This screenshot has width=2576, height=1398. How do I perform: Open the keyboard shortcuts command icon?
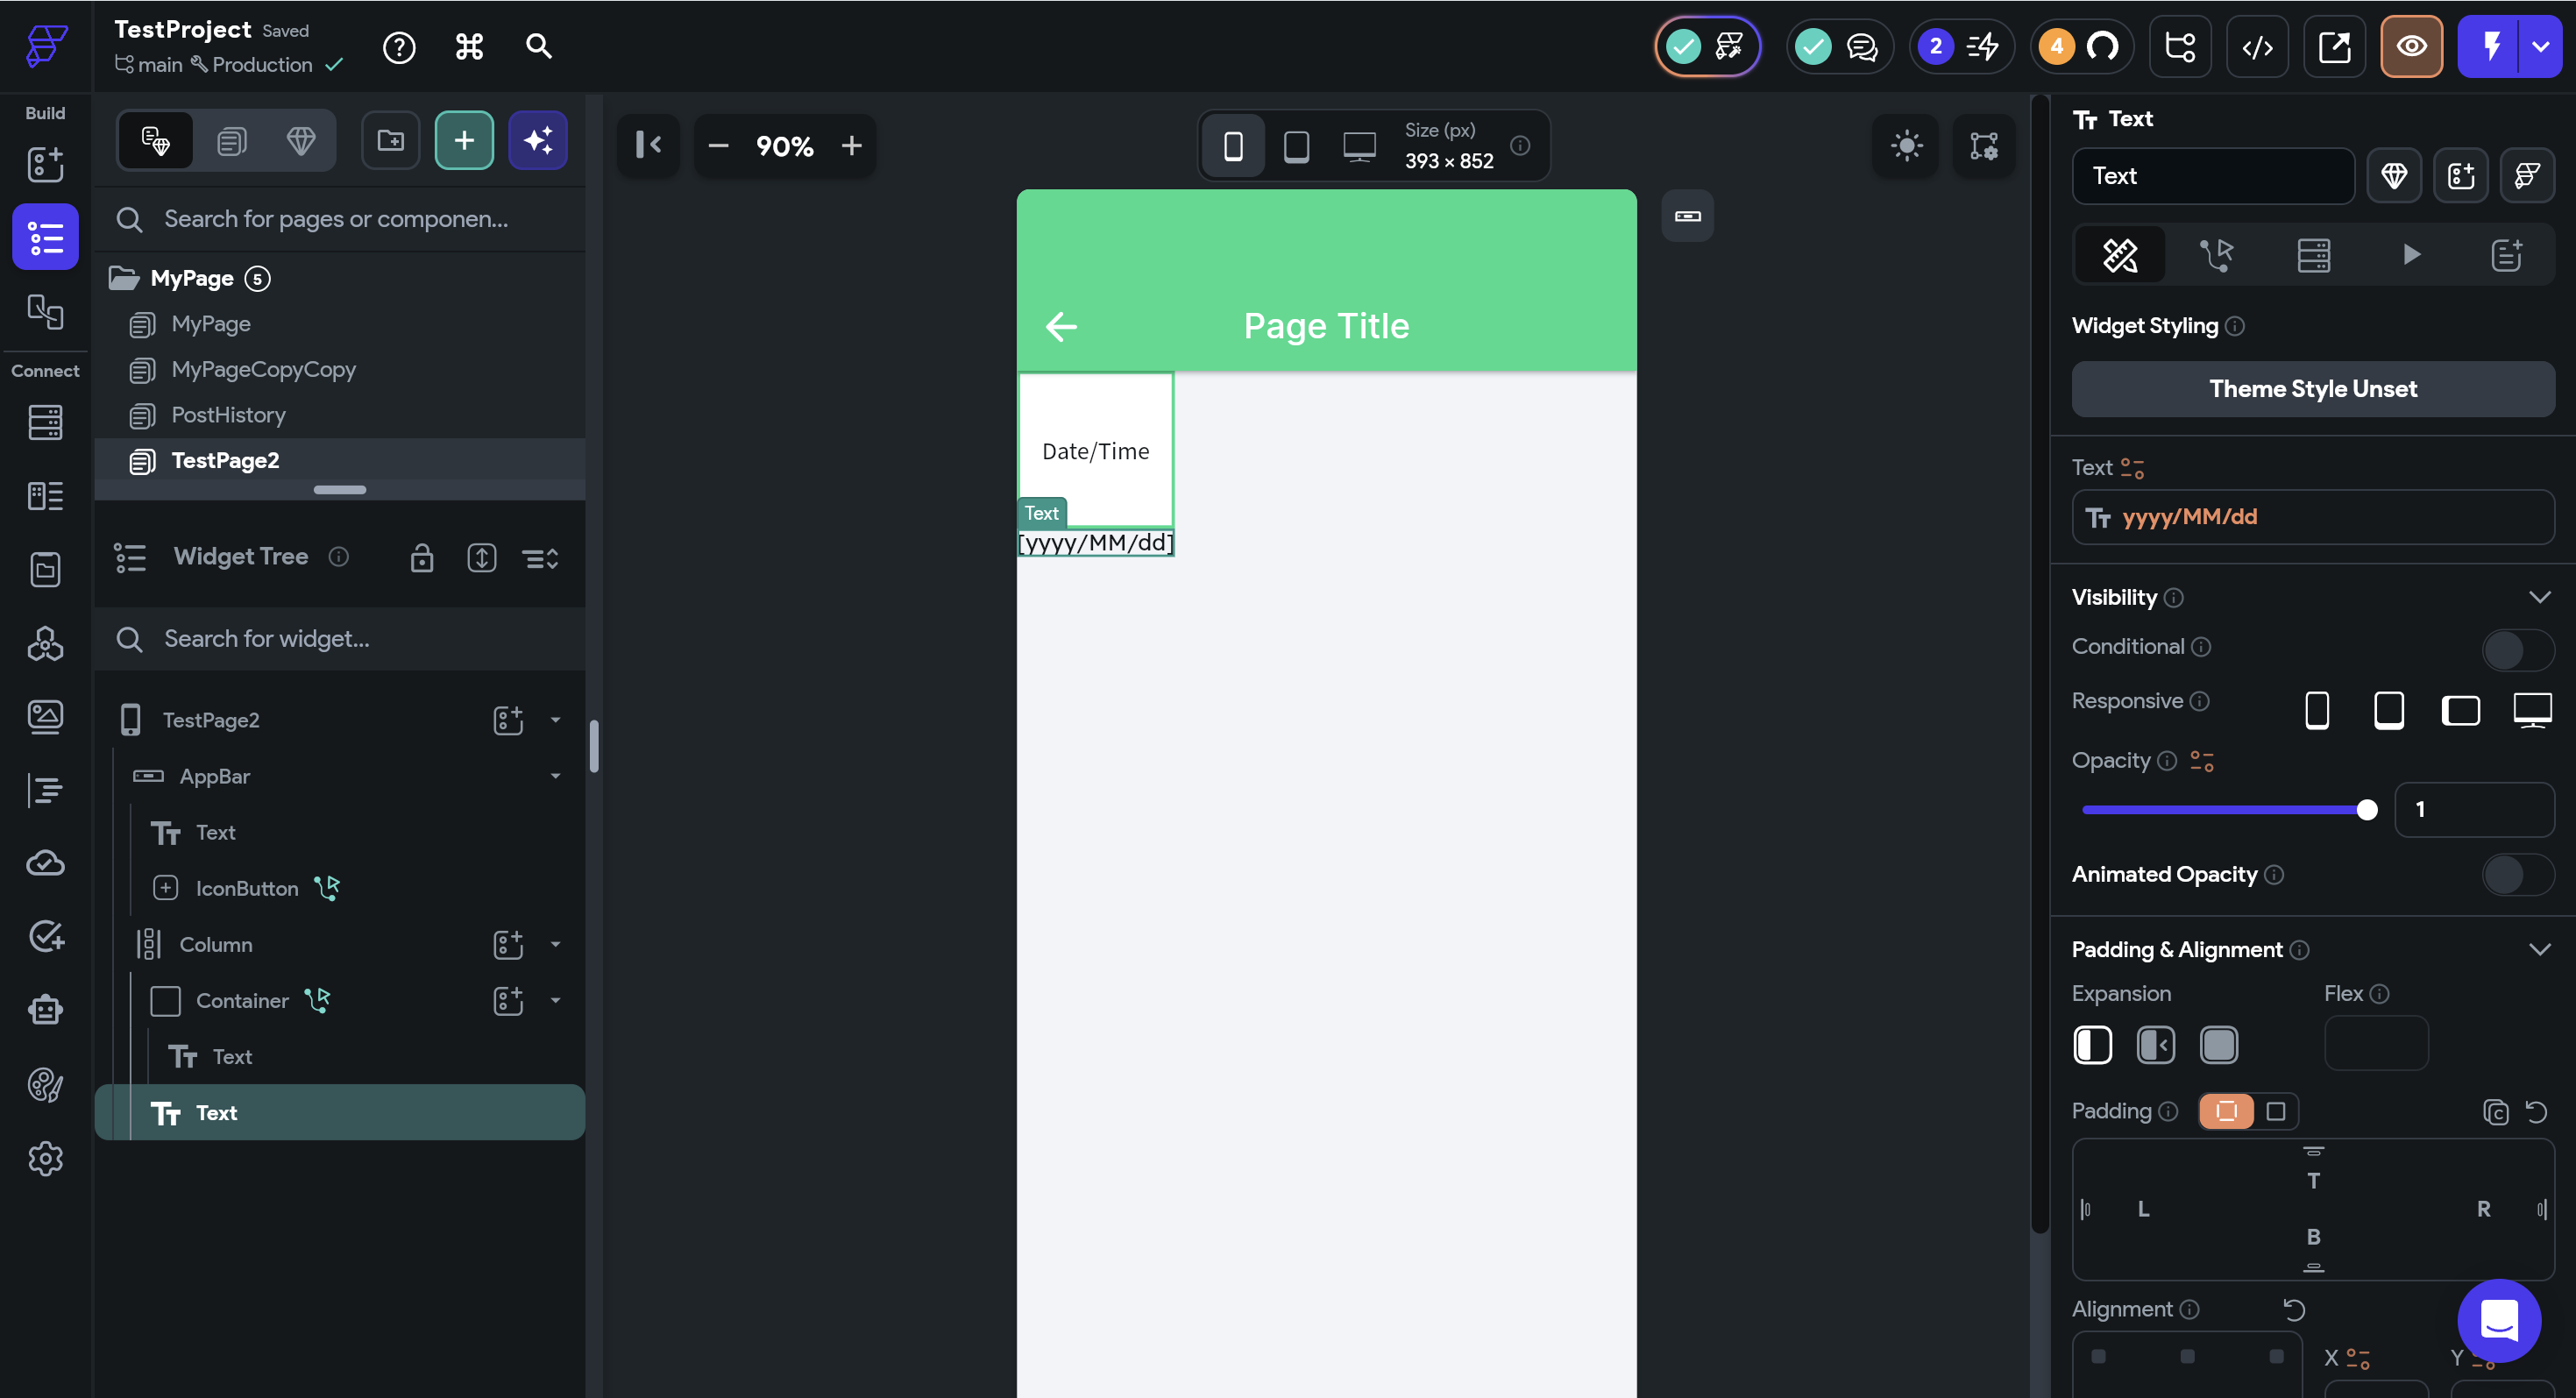(x=469, y=47)
